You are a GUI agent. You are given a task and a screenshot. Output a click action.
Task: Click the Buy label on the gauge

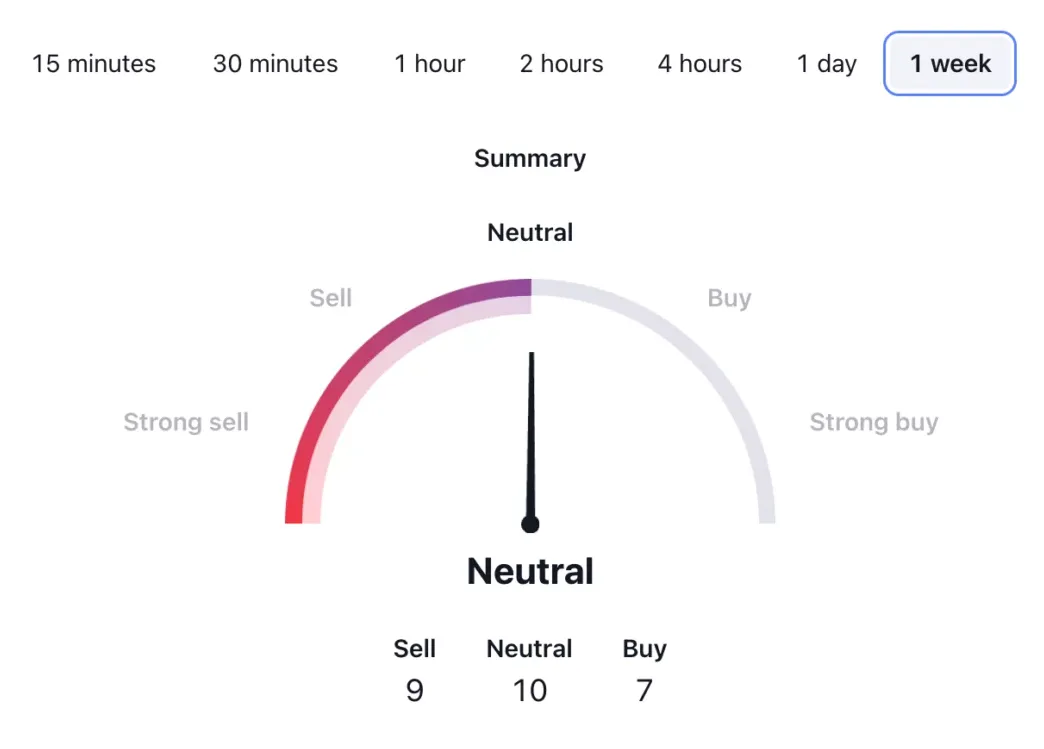coord(729,297)
